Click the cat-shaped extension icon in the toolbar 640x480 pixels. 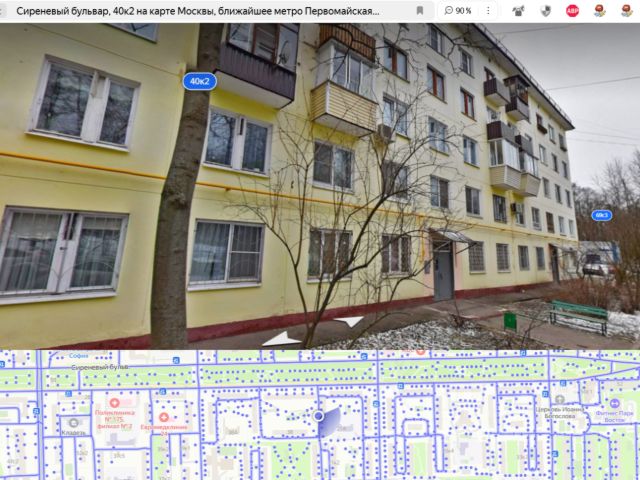(518, 11)
